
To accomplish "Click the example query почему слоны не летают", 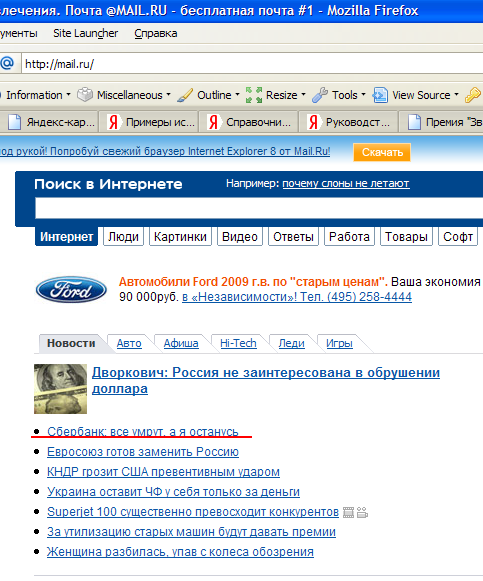I will [346, 184].
